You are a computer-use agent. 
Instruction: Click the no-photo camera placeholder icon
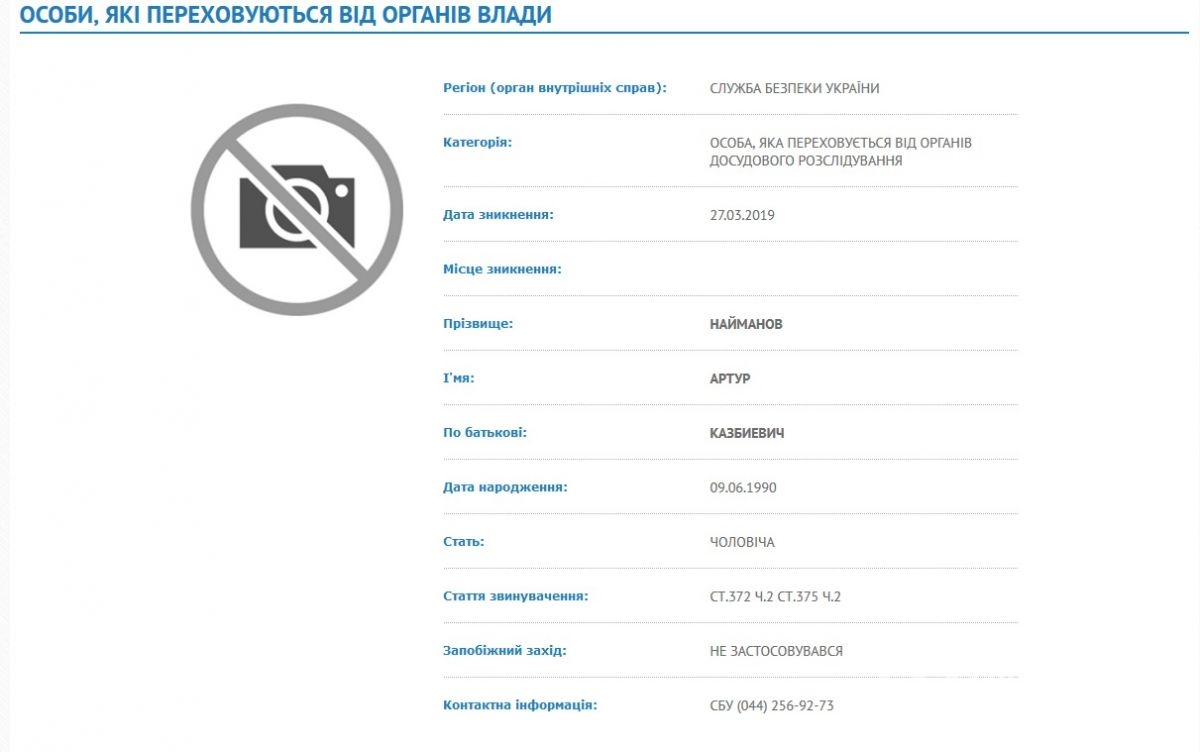pos(297,210)
